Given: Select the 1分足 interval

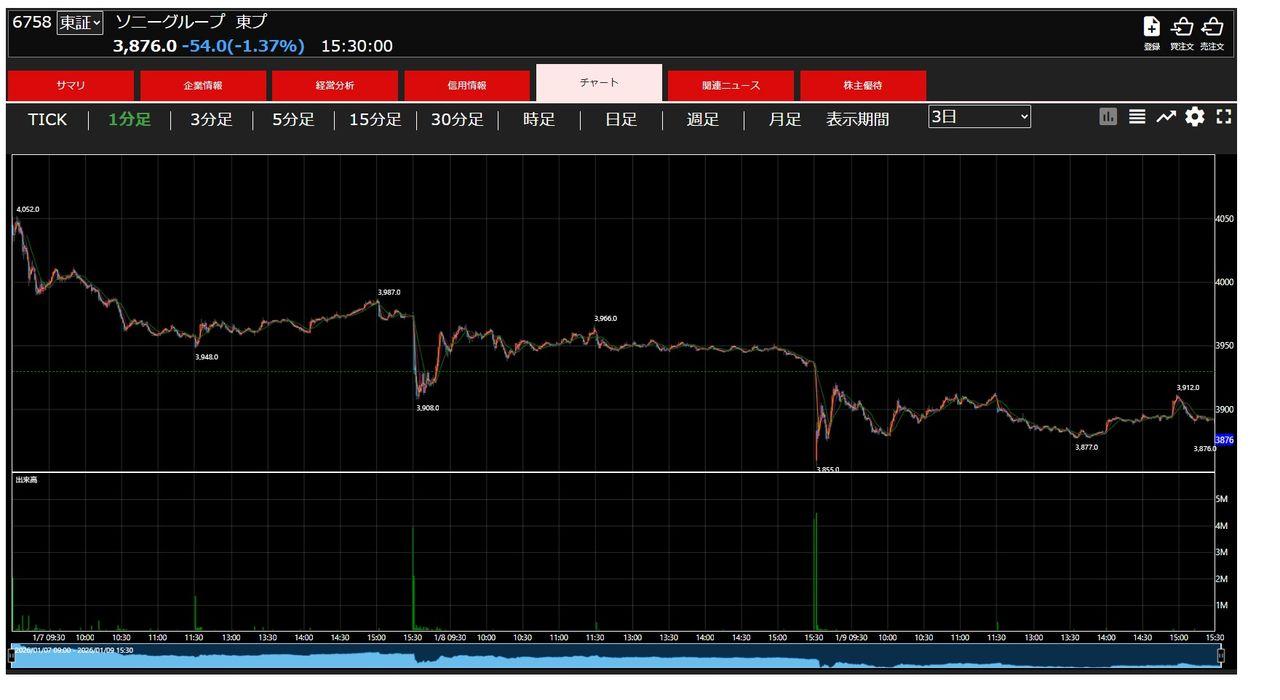Looking at the screenshot, I should (129, 120).
